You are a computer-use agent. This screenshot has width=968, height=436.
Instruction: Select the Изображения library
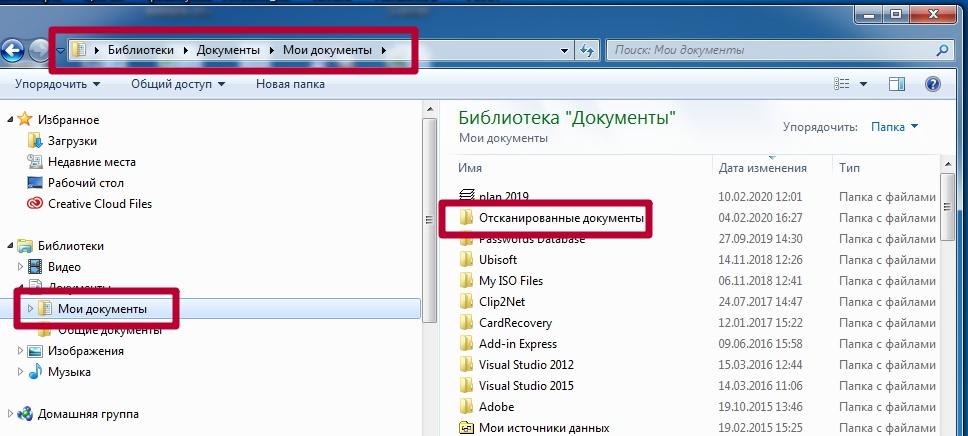pos(85,351)
